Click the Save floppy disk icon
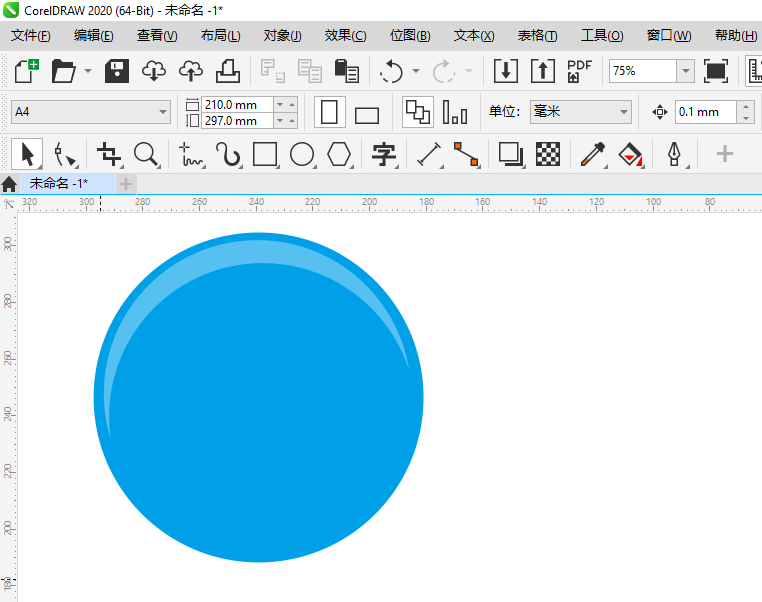 pyautogui.click(x=118, y=71)
